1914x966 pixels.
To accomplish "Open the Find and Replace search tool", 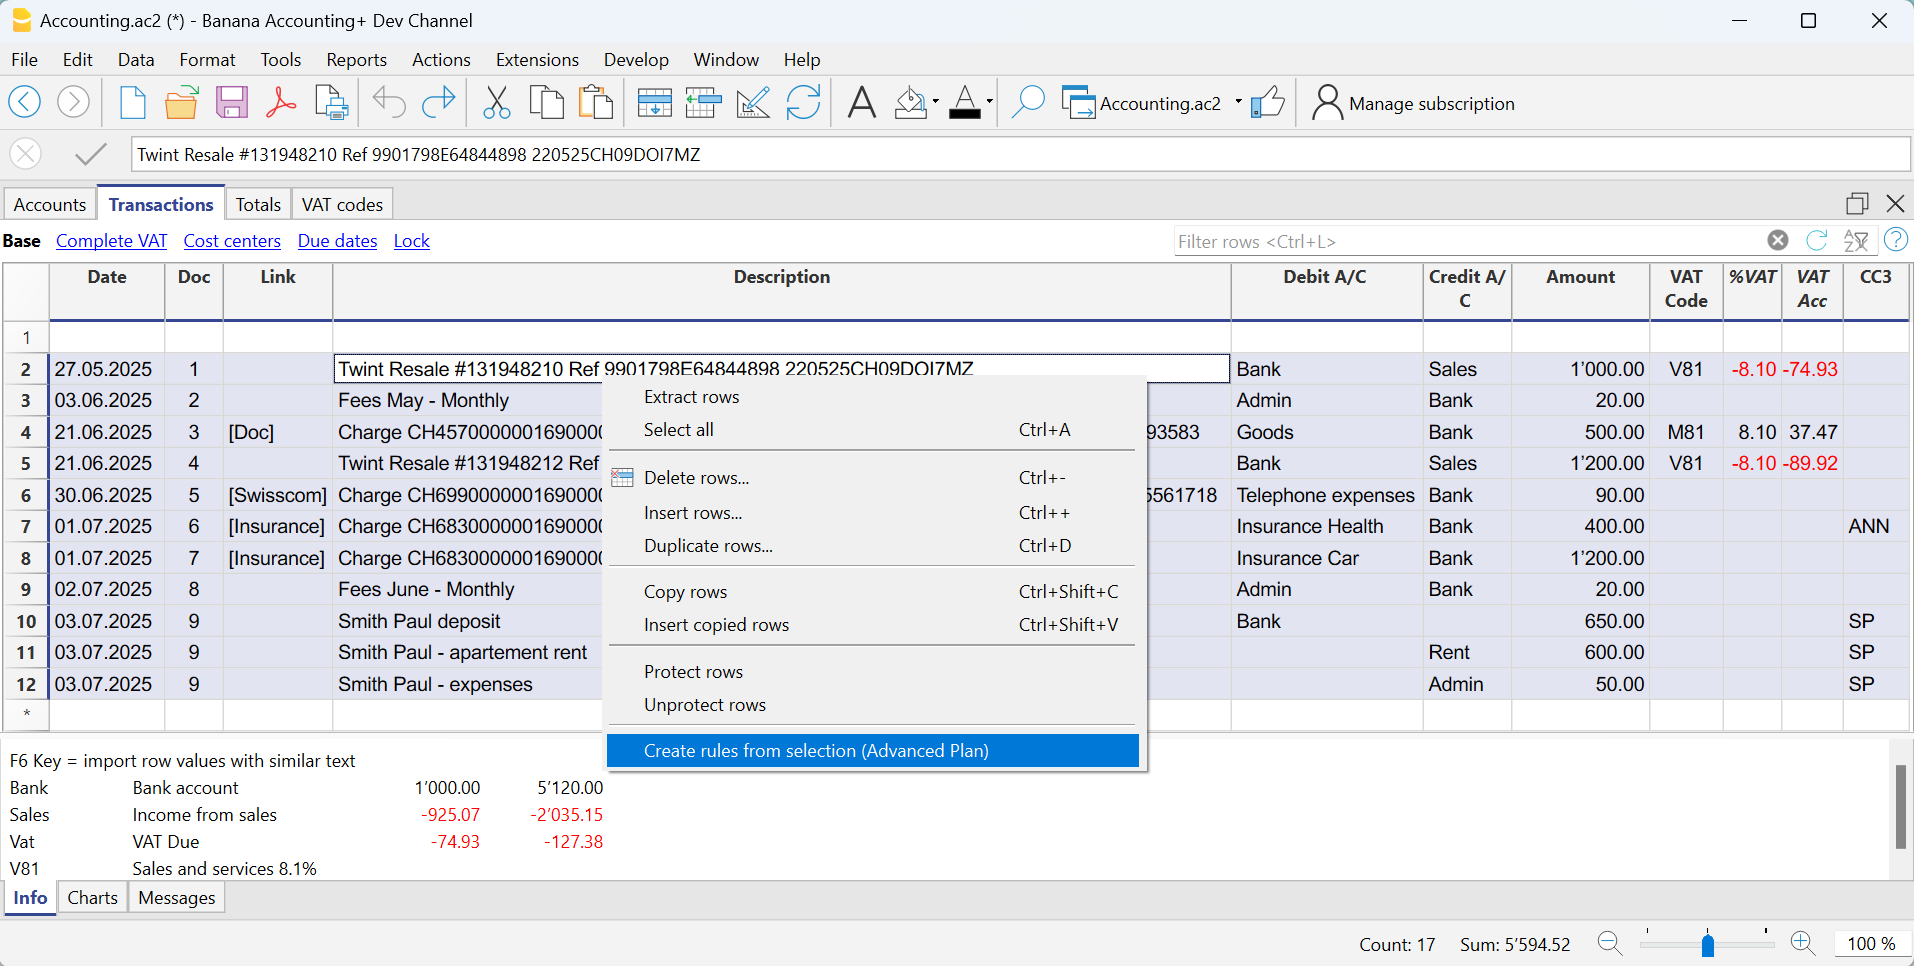I will click(x=1028, y=101).
